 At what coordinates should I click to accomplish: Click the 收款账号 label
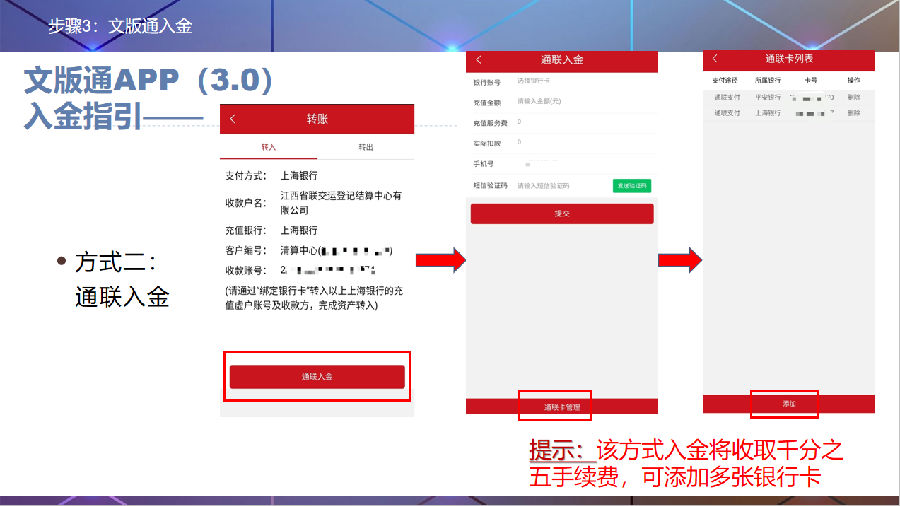pyautogui.click(x=246, y=270)
